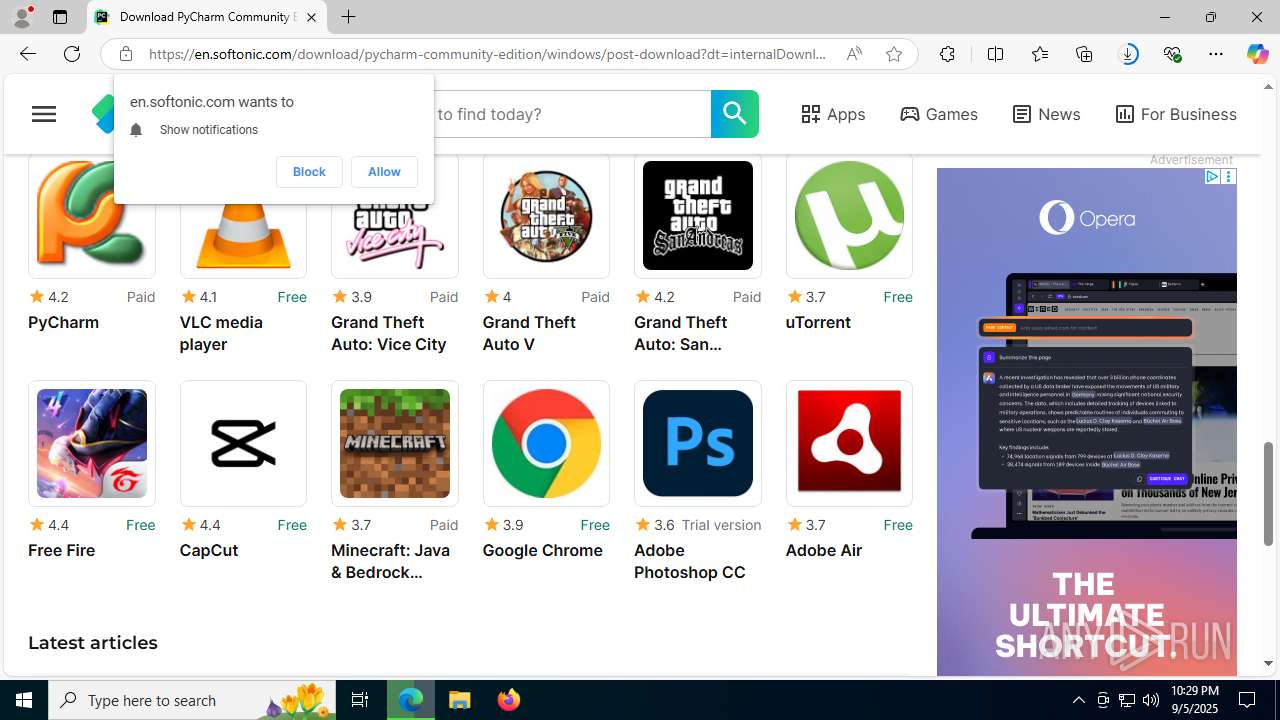Open the Minecraft app icon
This screenshot has width=1280, height=720.
point(394,443)
